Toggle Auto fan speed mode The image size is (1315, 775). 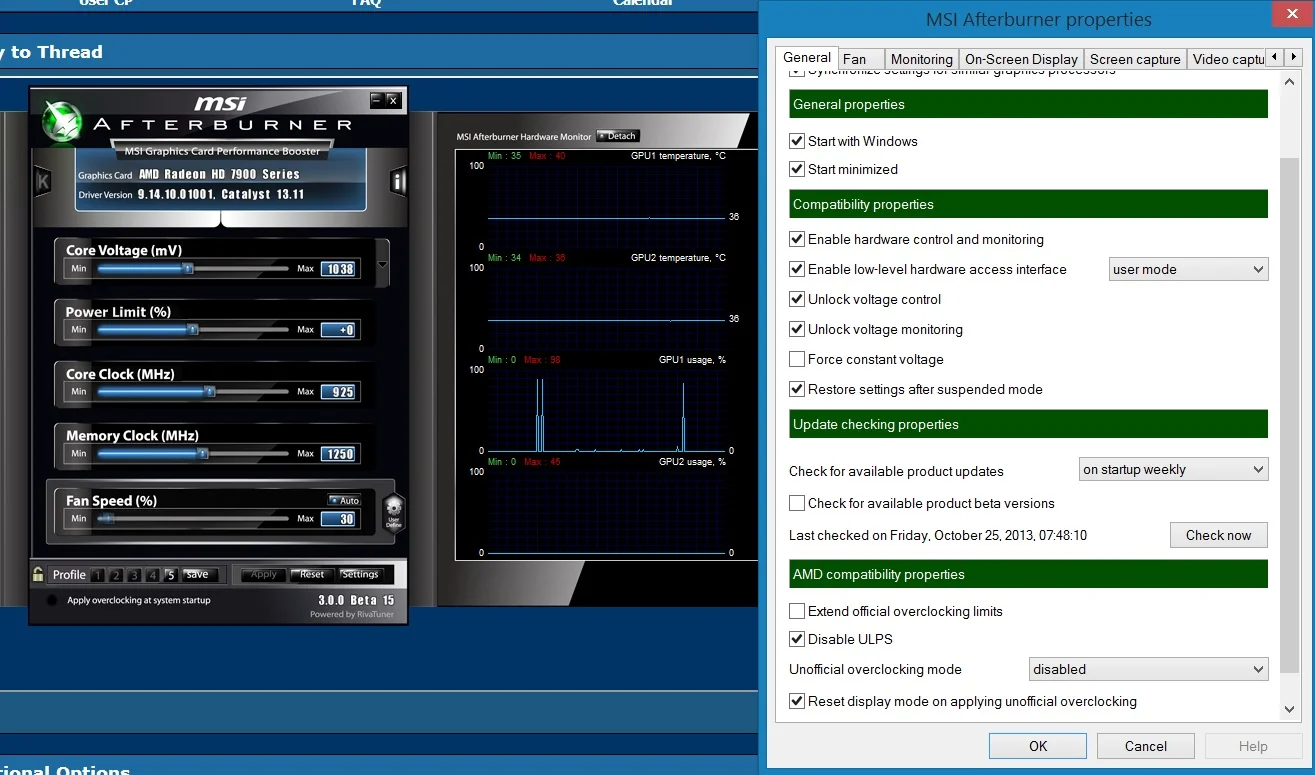345,500
